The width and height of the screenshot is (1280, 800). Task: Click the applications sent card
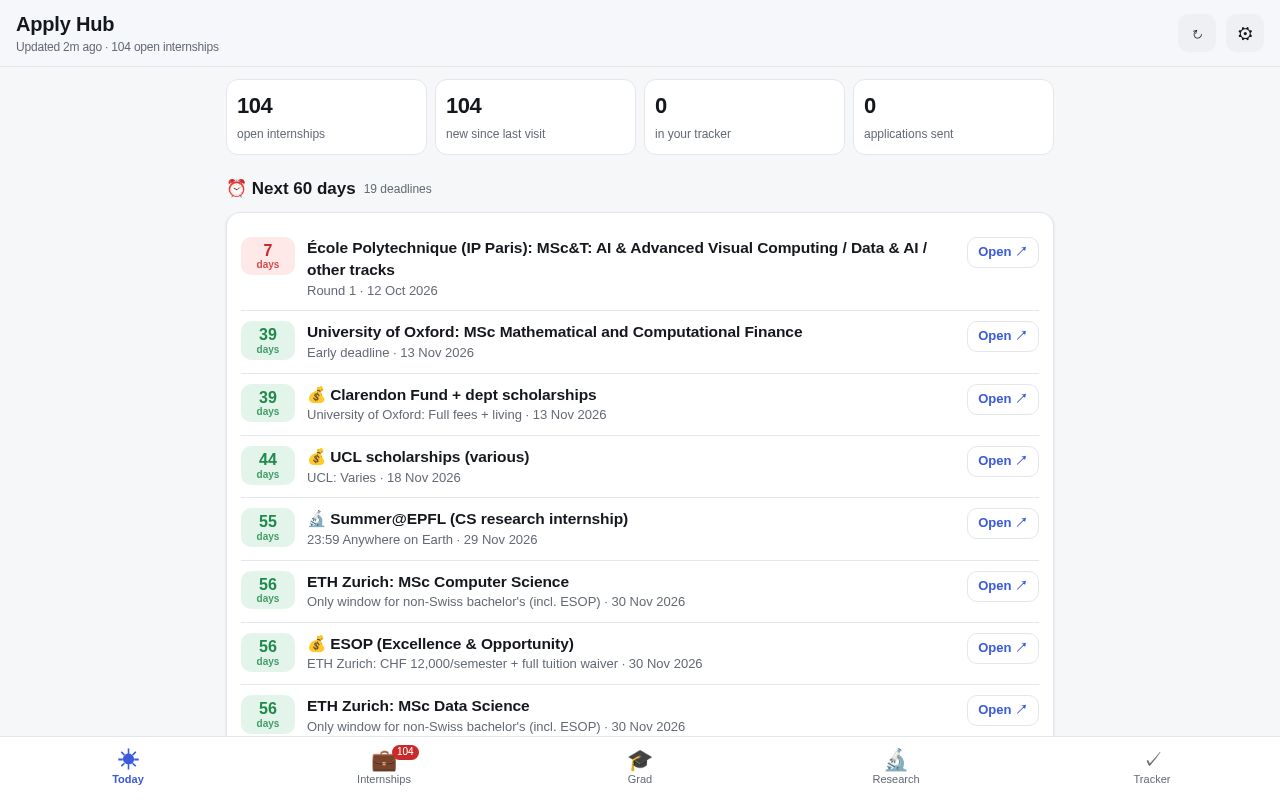[x=953, y=117]
